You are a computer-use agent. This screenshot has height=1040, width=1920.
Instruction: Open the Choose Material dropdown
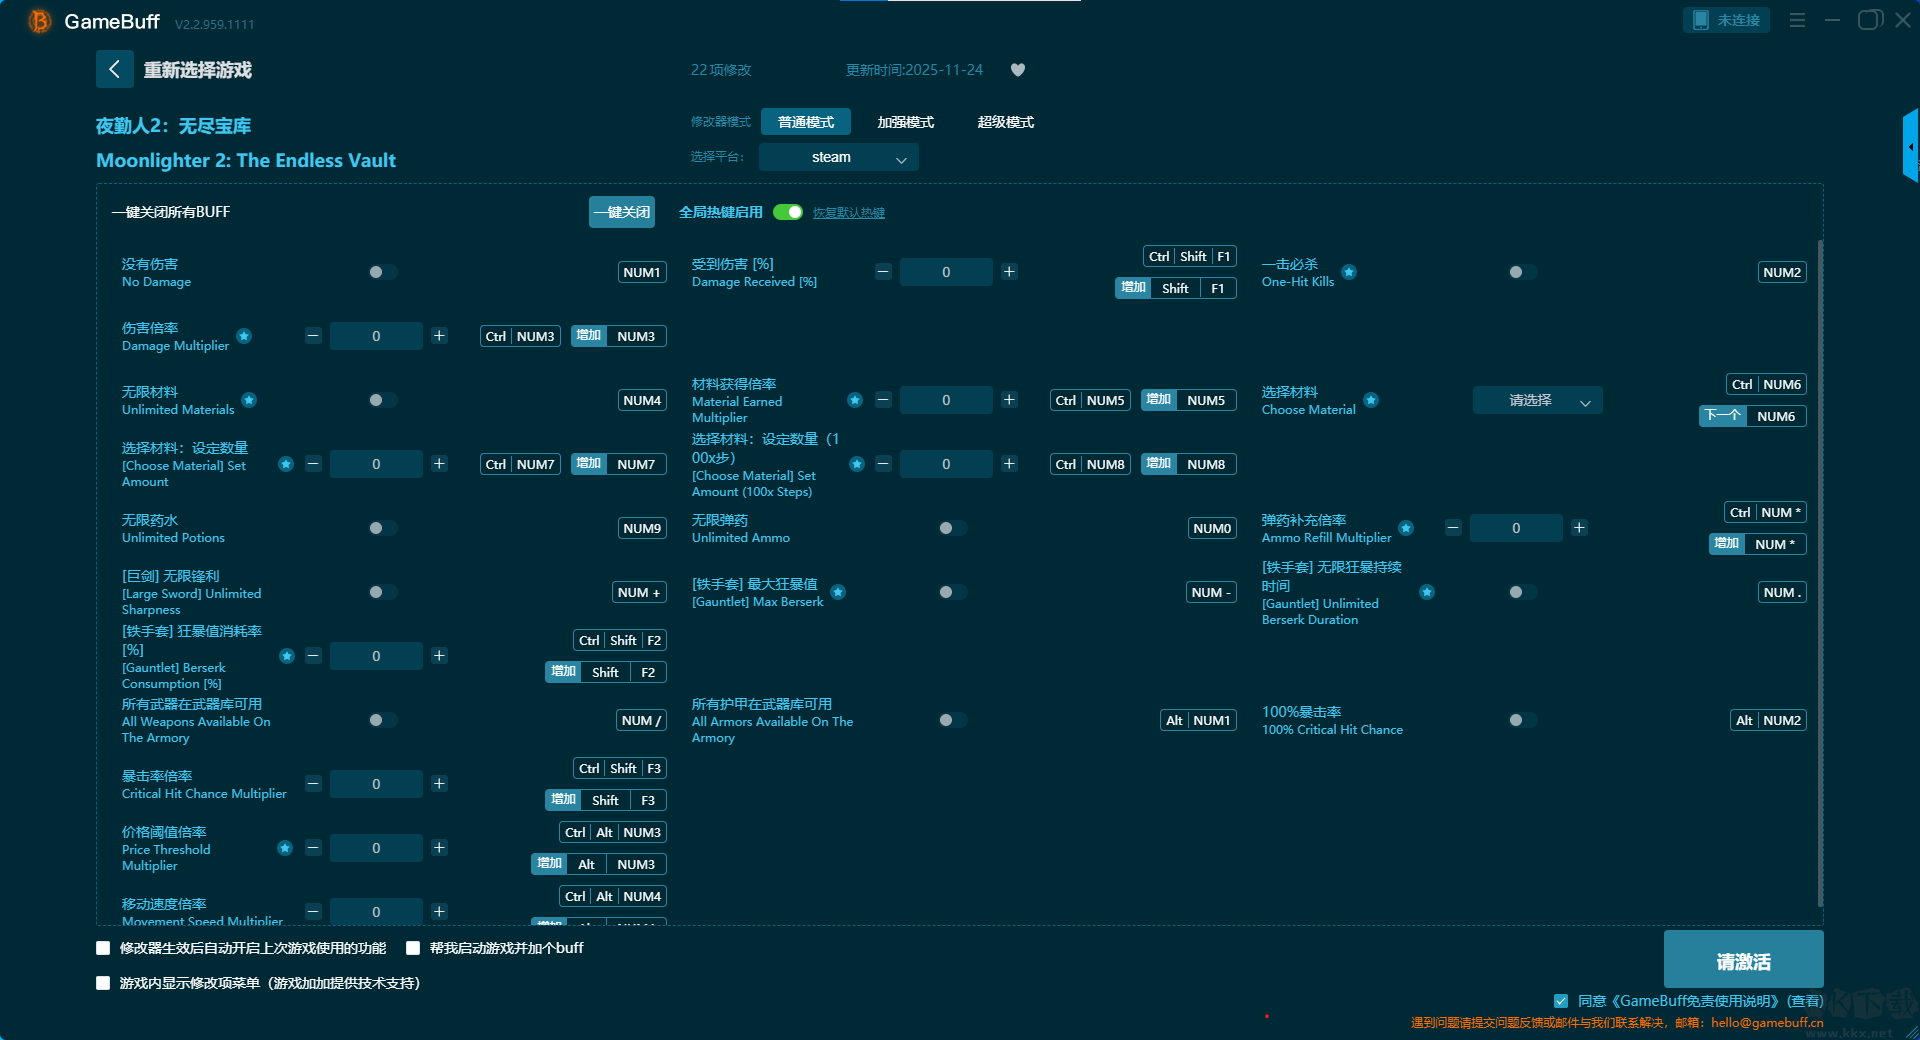tap(1537, 400)
